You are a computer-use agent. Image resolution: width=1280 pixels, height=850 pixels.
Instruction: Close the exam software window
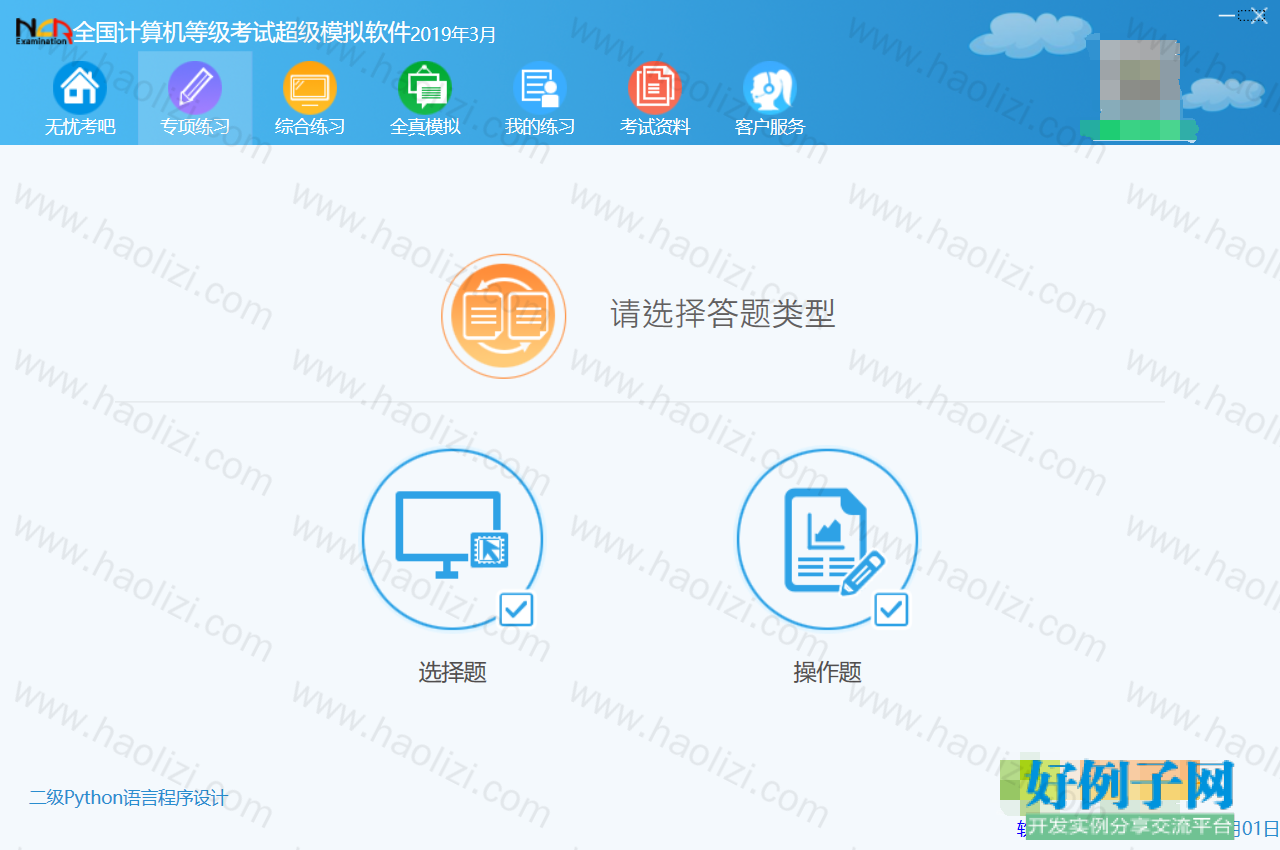(1259, 15)
